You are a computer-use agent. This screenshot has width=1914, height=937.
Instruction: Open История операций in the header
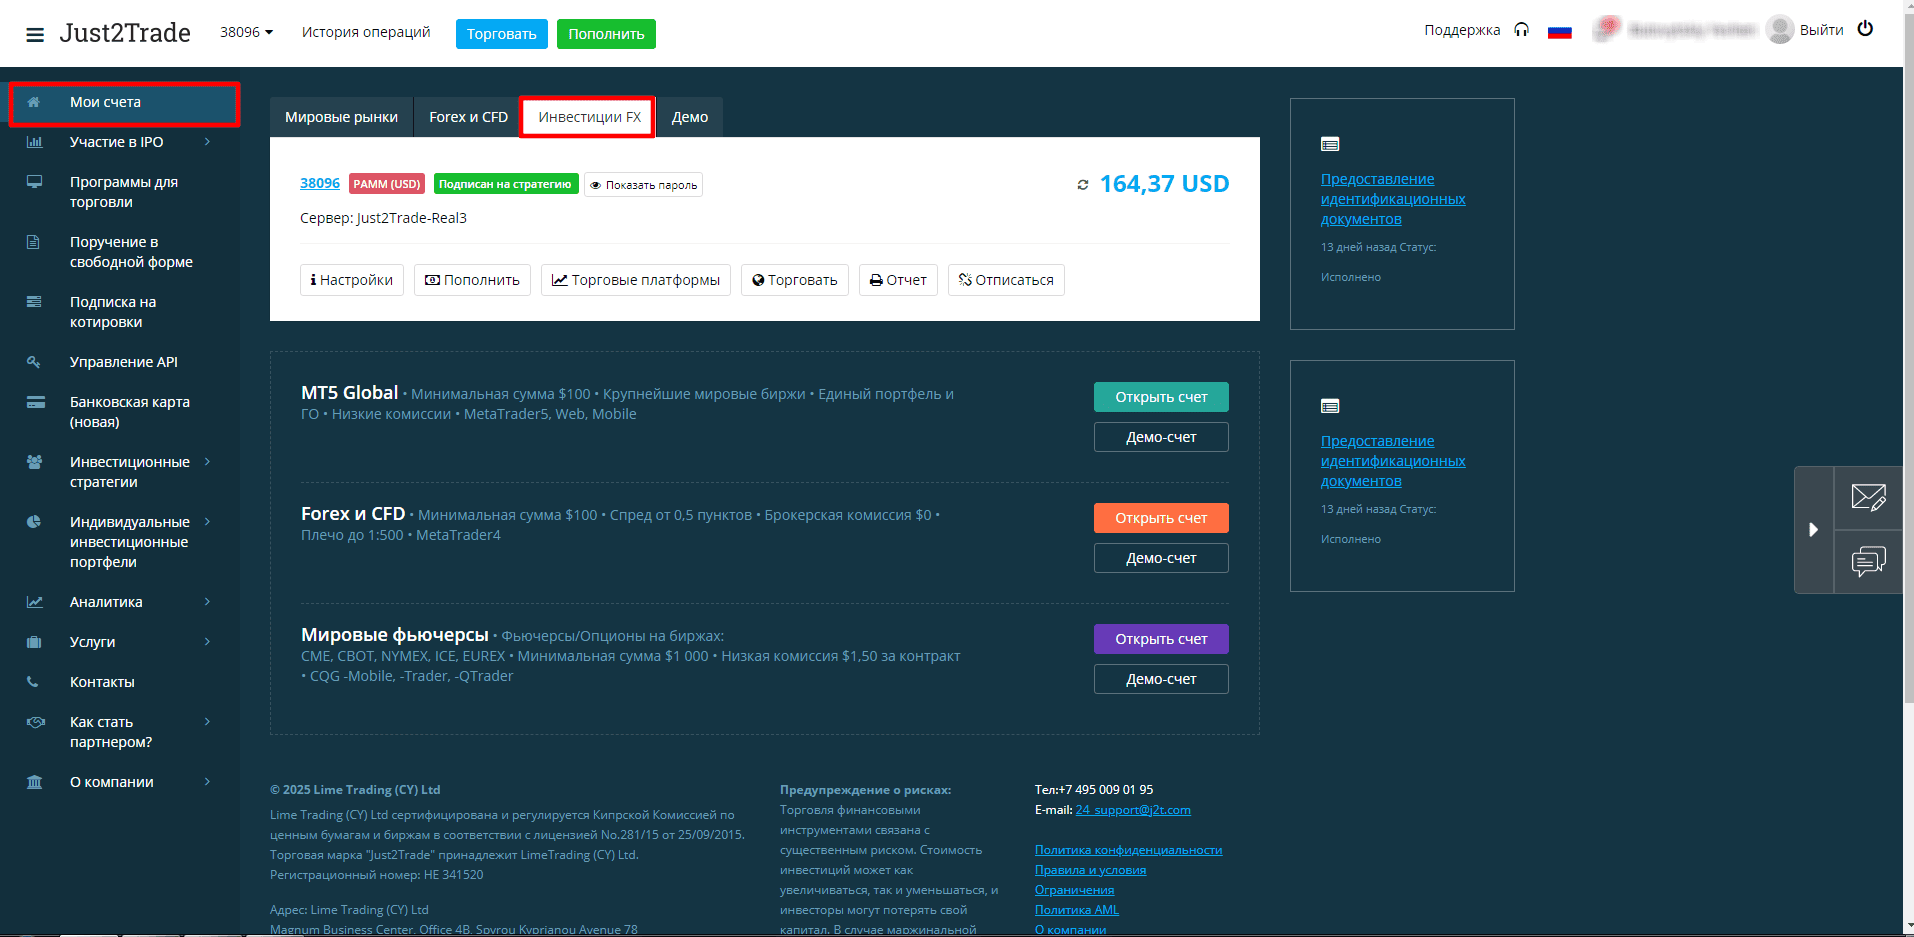click(x=366, y=32)
